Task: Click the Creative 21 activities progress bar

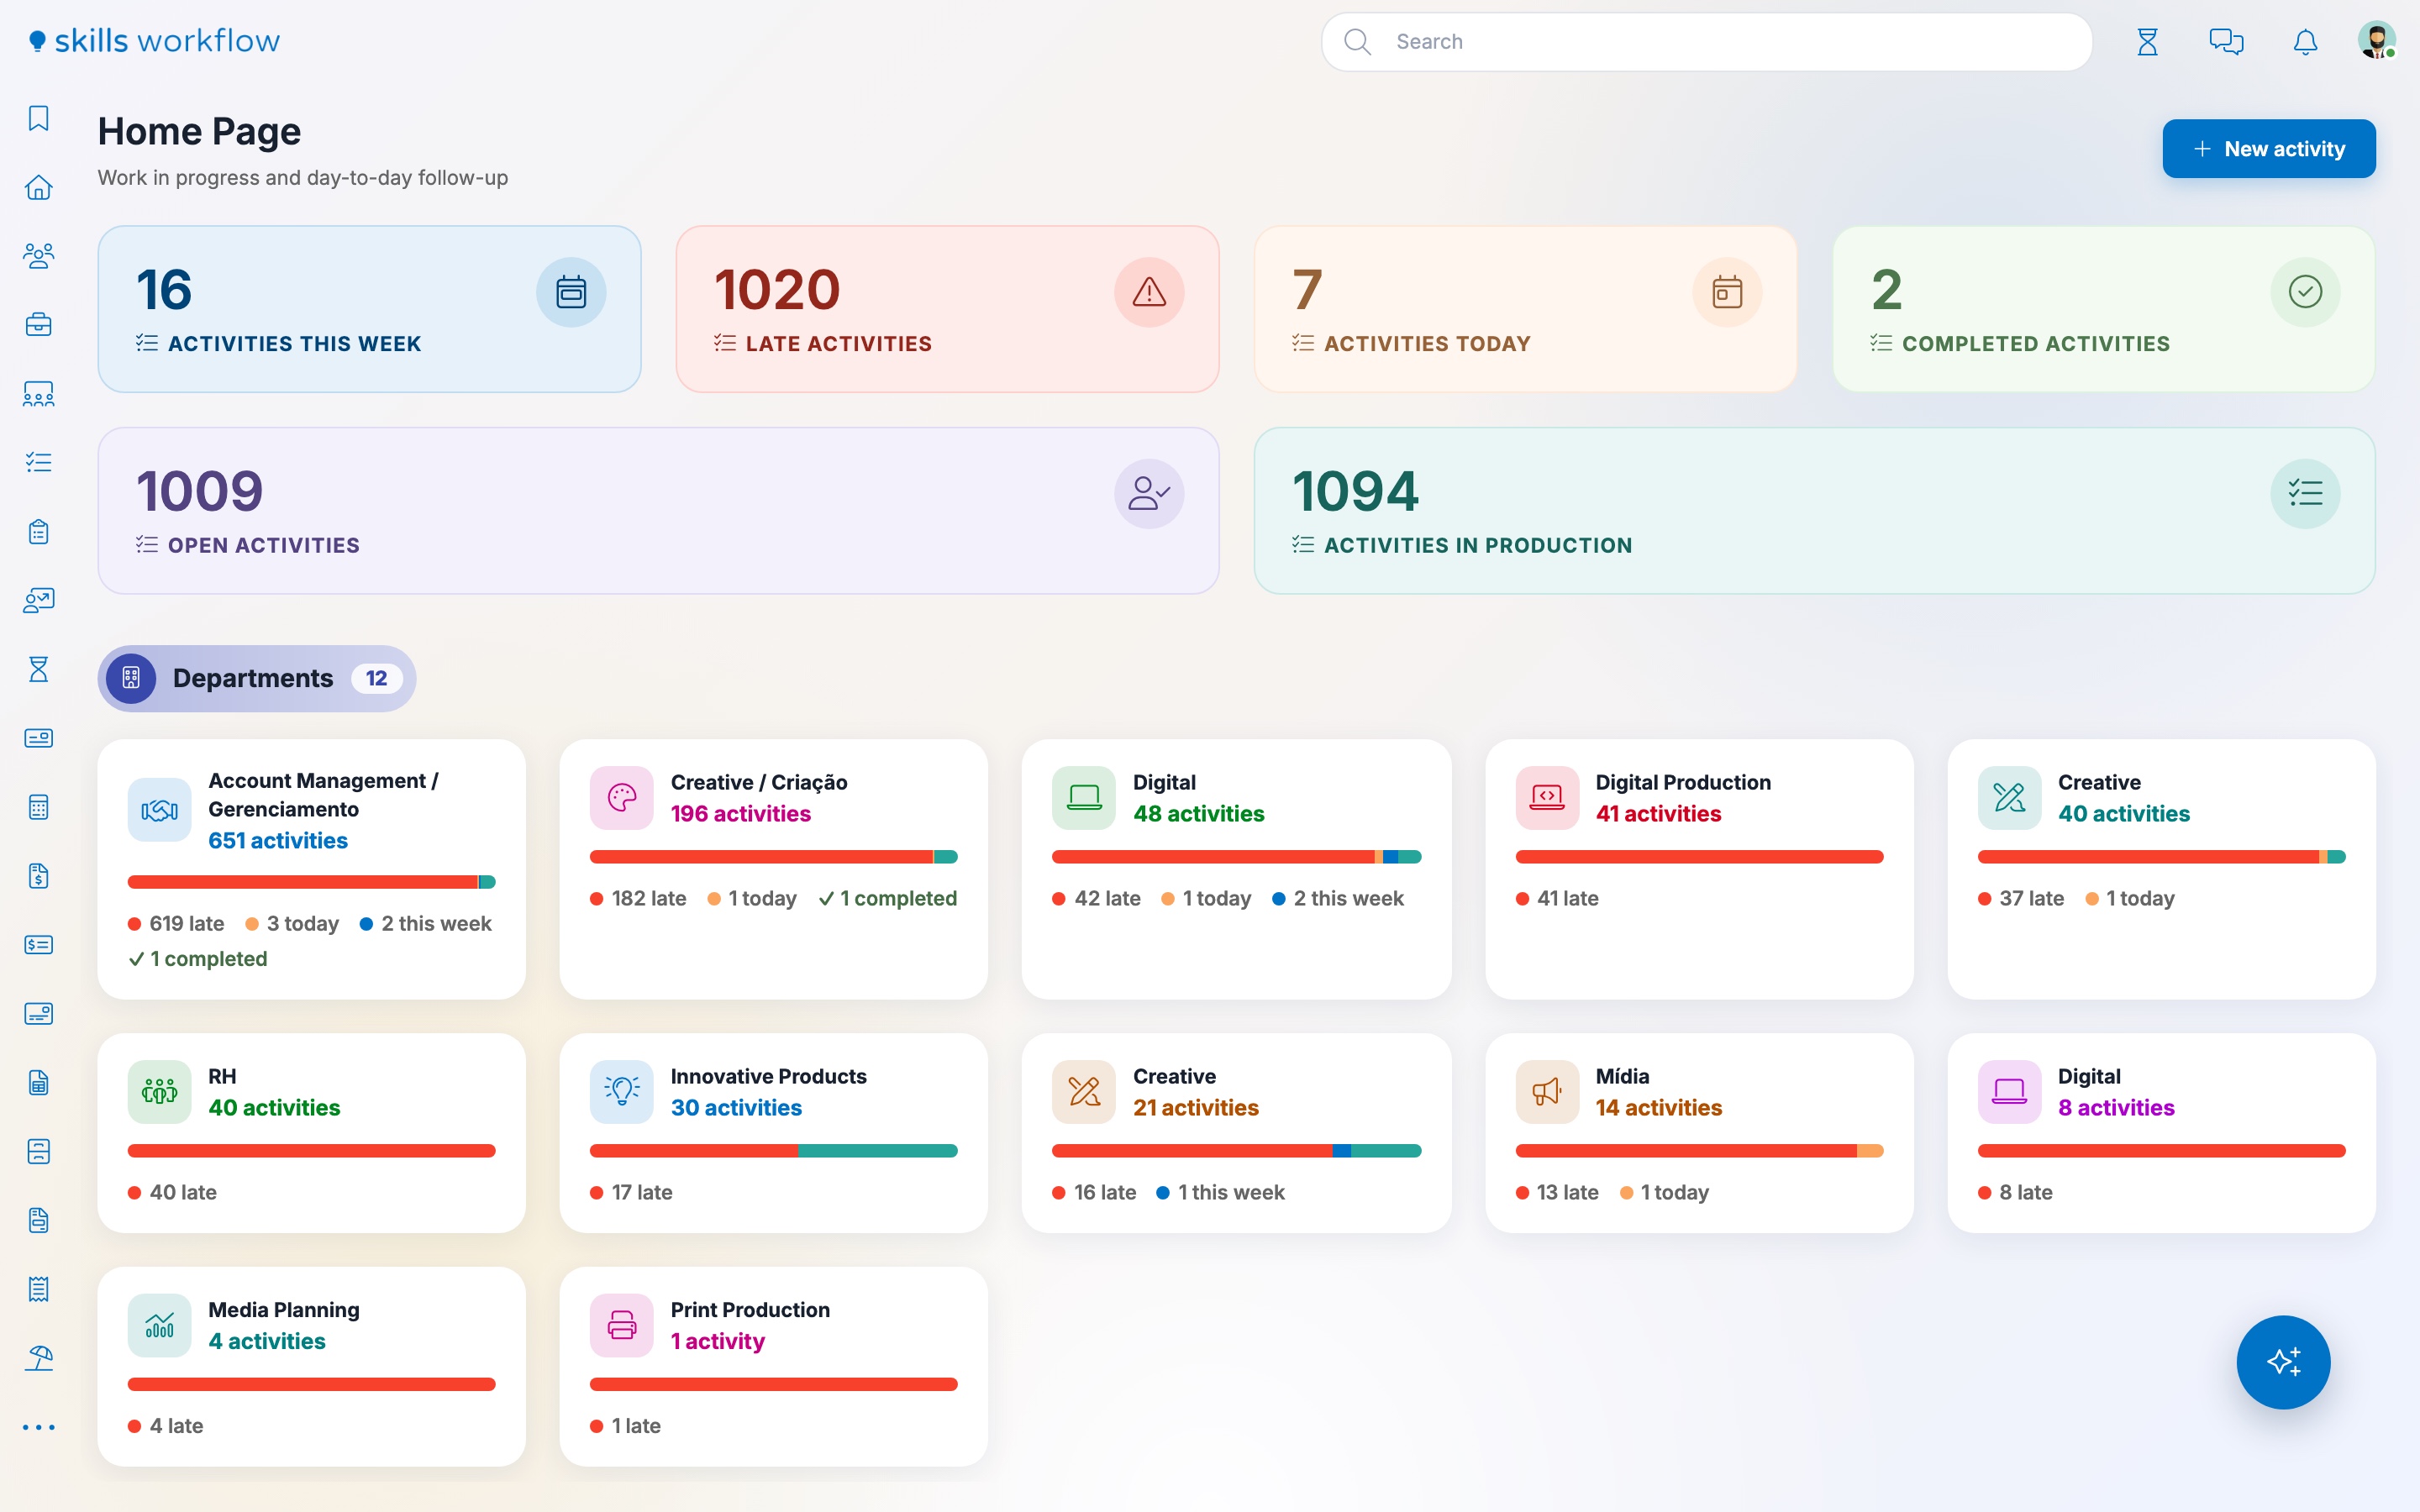Action: click(1236, 1151)
